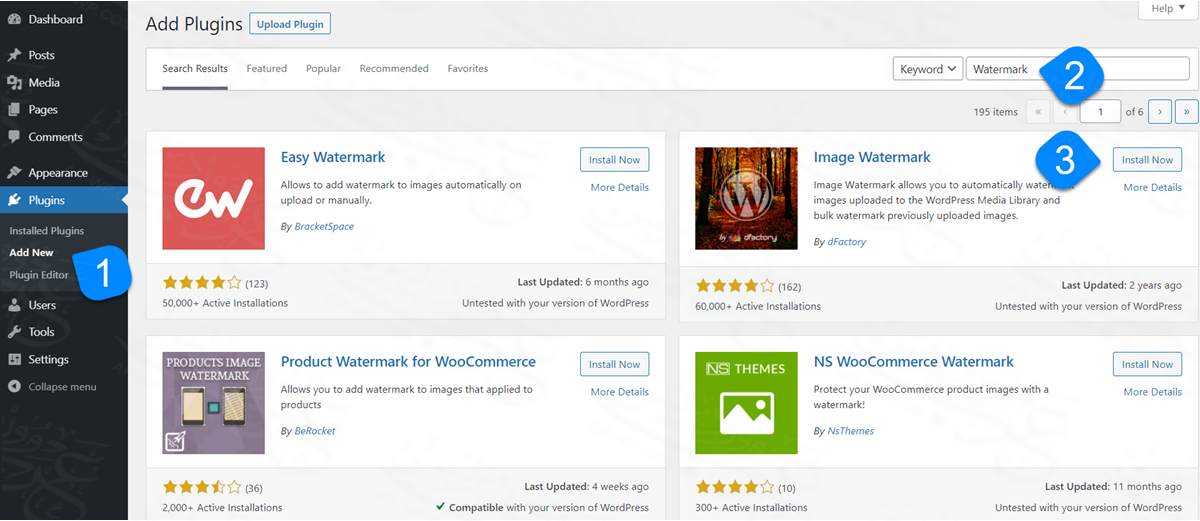
Task: Switch to the Recommended tab
Action: 394,69
